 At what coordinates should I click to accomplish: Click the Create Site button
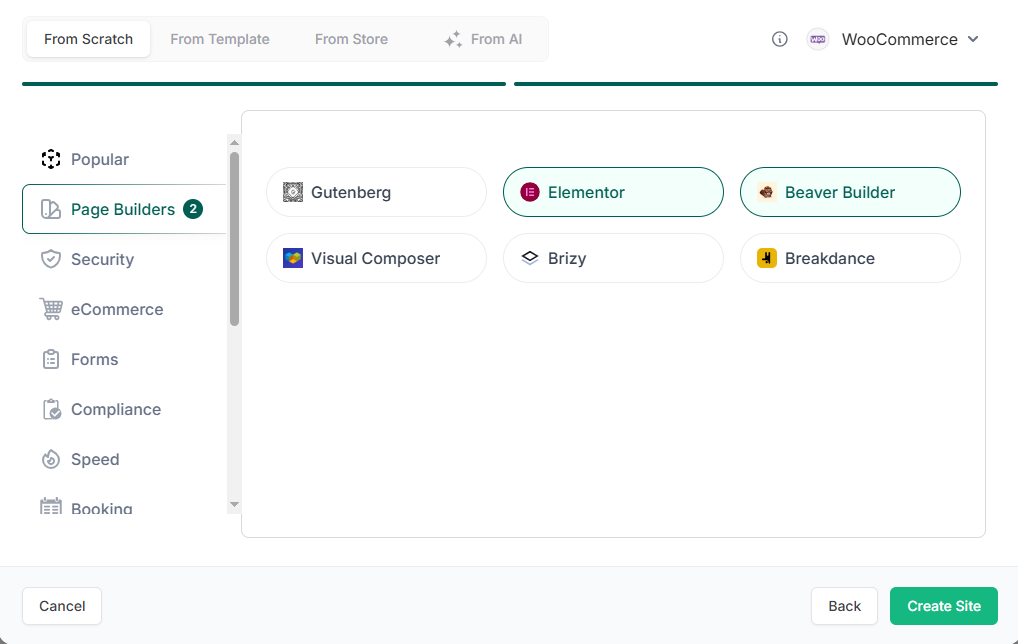[943, 606]
